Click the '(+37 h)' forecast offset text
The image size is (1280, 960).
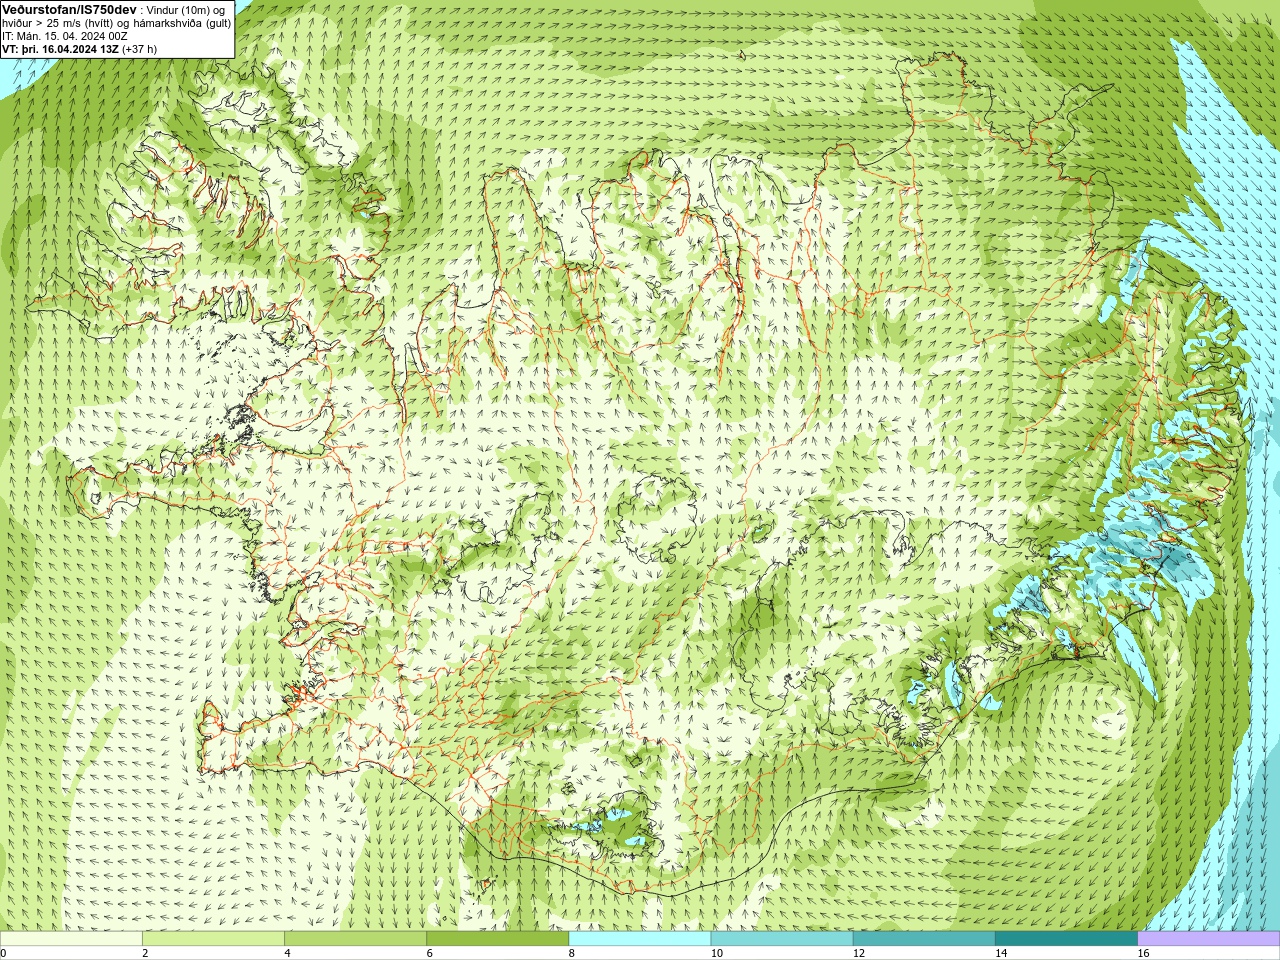pos(139,48)
